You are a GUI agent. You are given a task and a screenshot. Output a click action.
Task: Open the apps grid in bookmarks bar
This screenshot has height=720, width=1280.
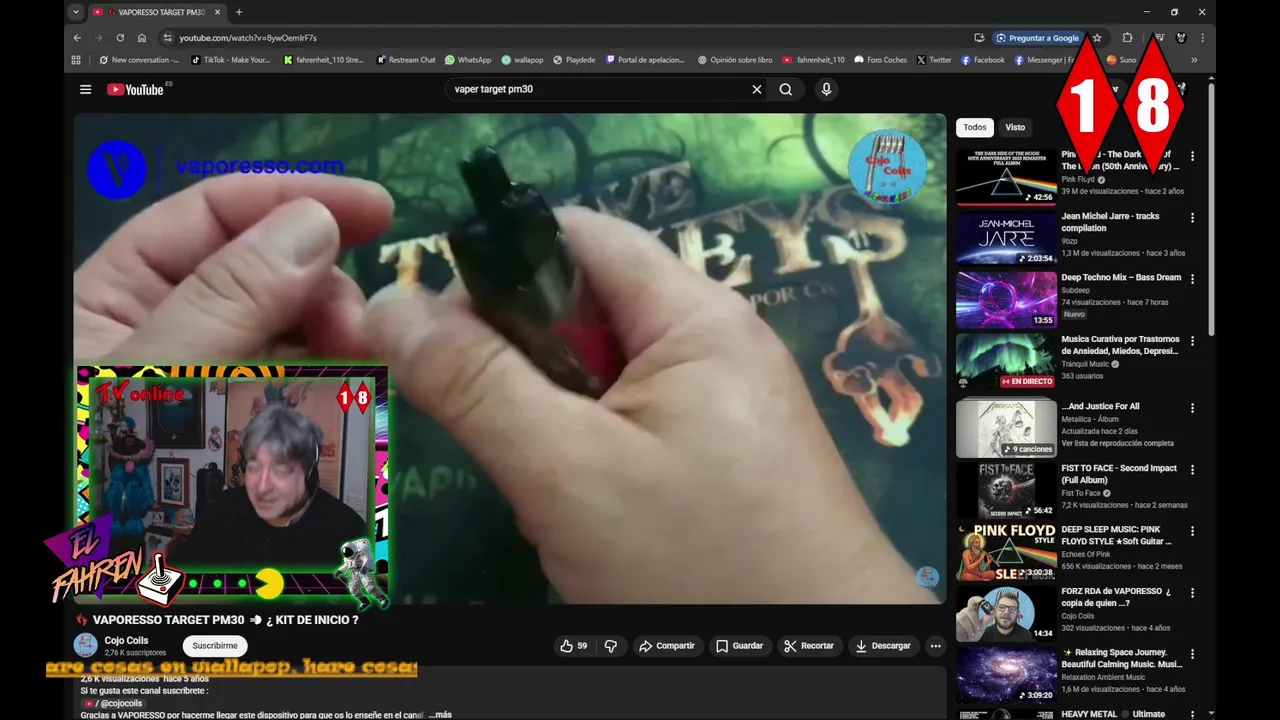coord(76,60)
